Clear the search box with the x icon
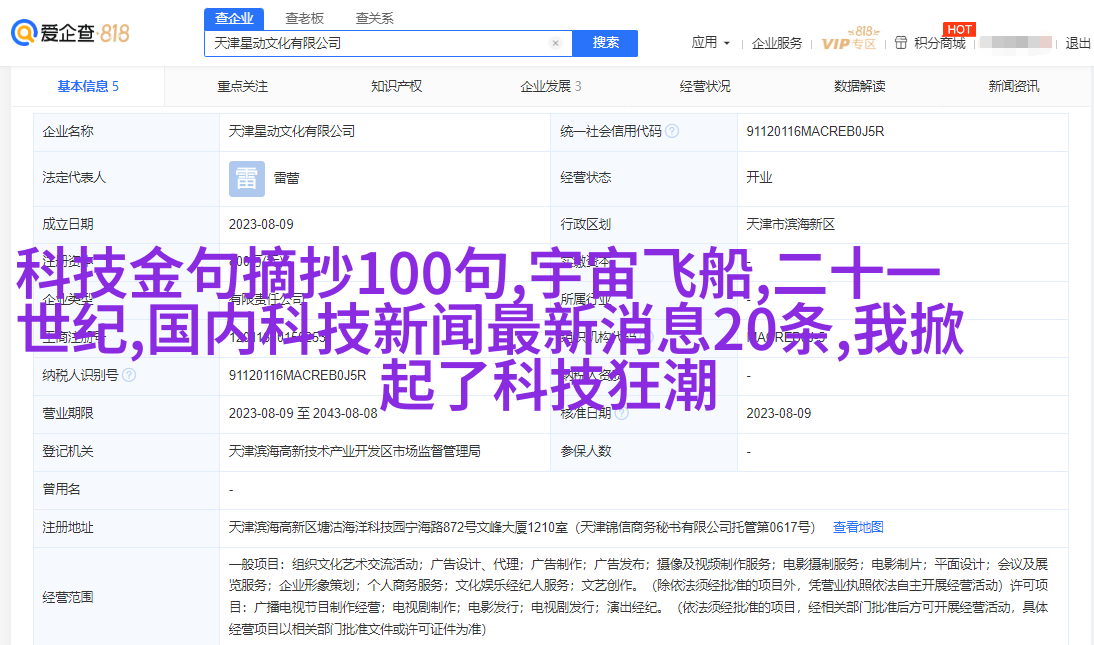Viewport: 1094px width, 645px height. coord(555,43)
